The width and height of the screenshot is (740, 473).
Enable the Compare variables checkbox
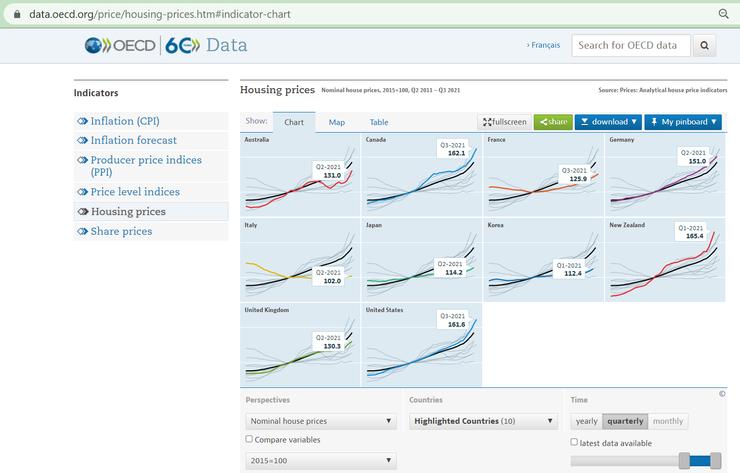[249, 439]
